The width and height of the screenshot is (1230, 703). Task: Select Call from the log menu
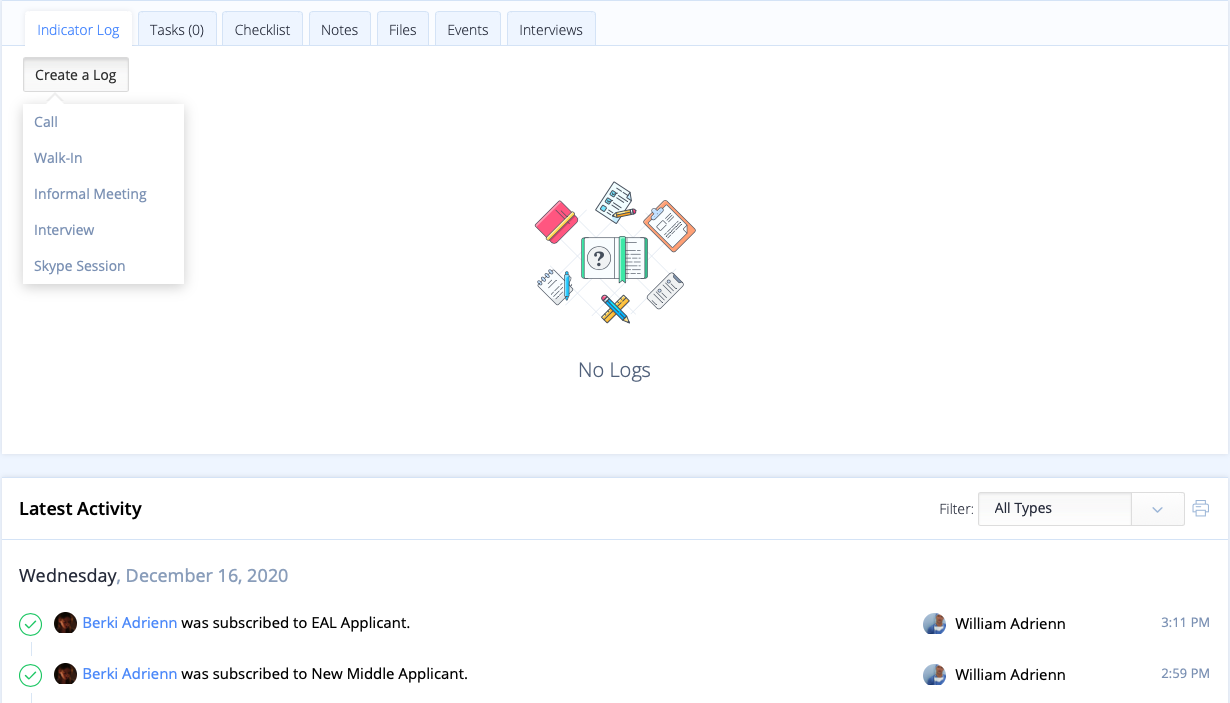45,121
